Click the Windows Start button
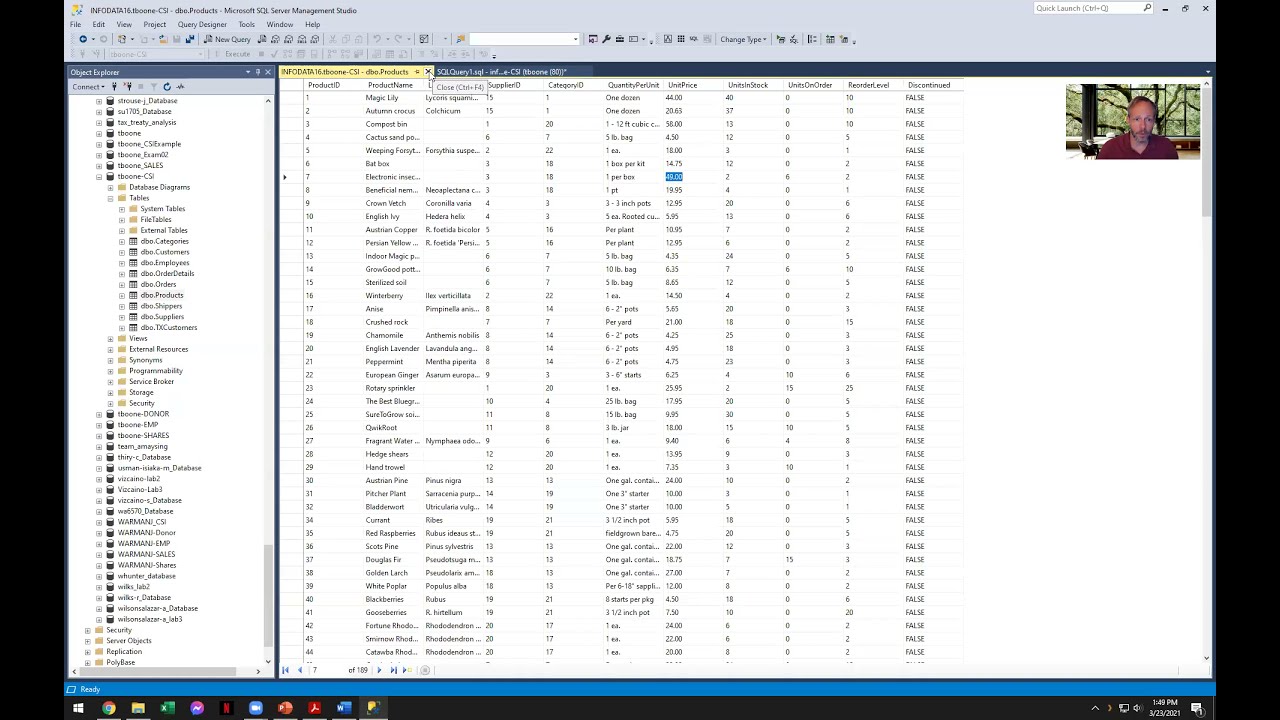 point(78,708)
